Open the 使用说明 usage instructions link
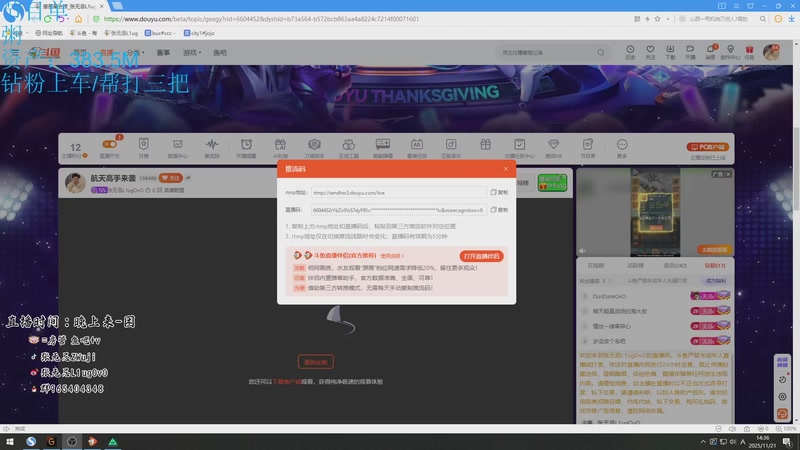Viewport: 800px width, 450px height. 392,256
